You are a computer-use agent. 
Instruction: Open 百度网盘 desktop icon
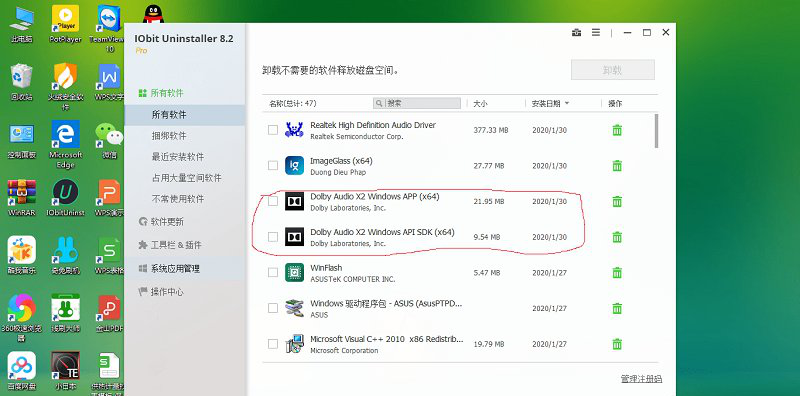tap(22, 371)
